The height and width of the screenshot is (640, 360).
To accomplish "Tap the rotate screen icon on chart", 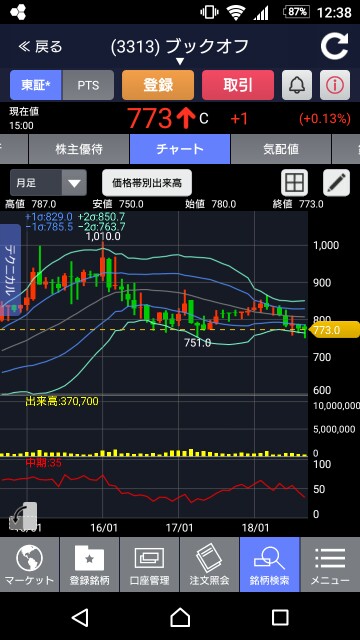I will pyautogui.click(x=23, y=516).
